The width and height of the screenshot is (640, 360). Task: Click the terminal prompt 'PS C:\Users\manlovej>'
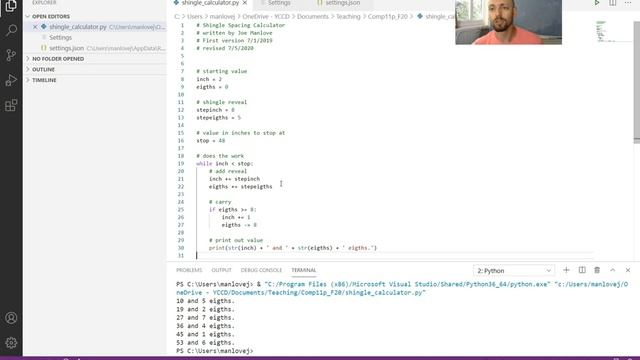pos(215,351)
